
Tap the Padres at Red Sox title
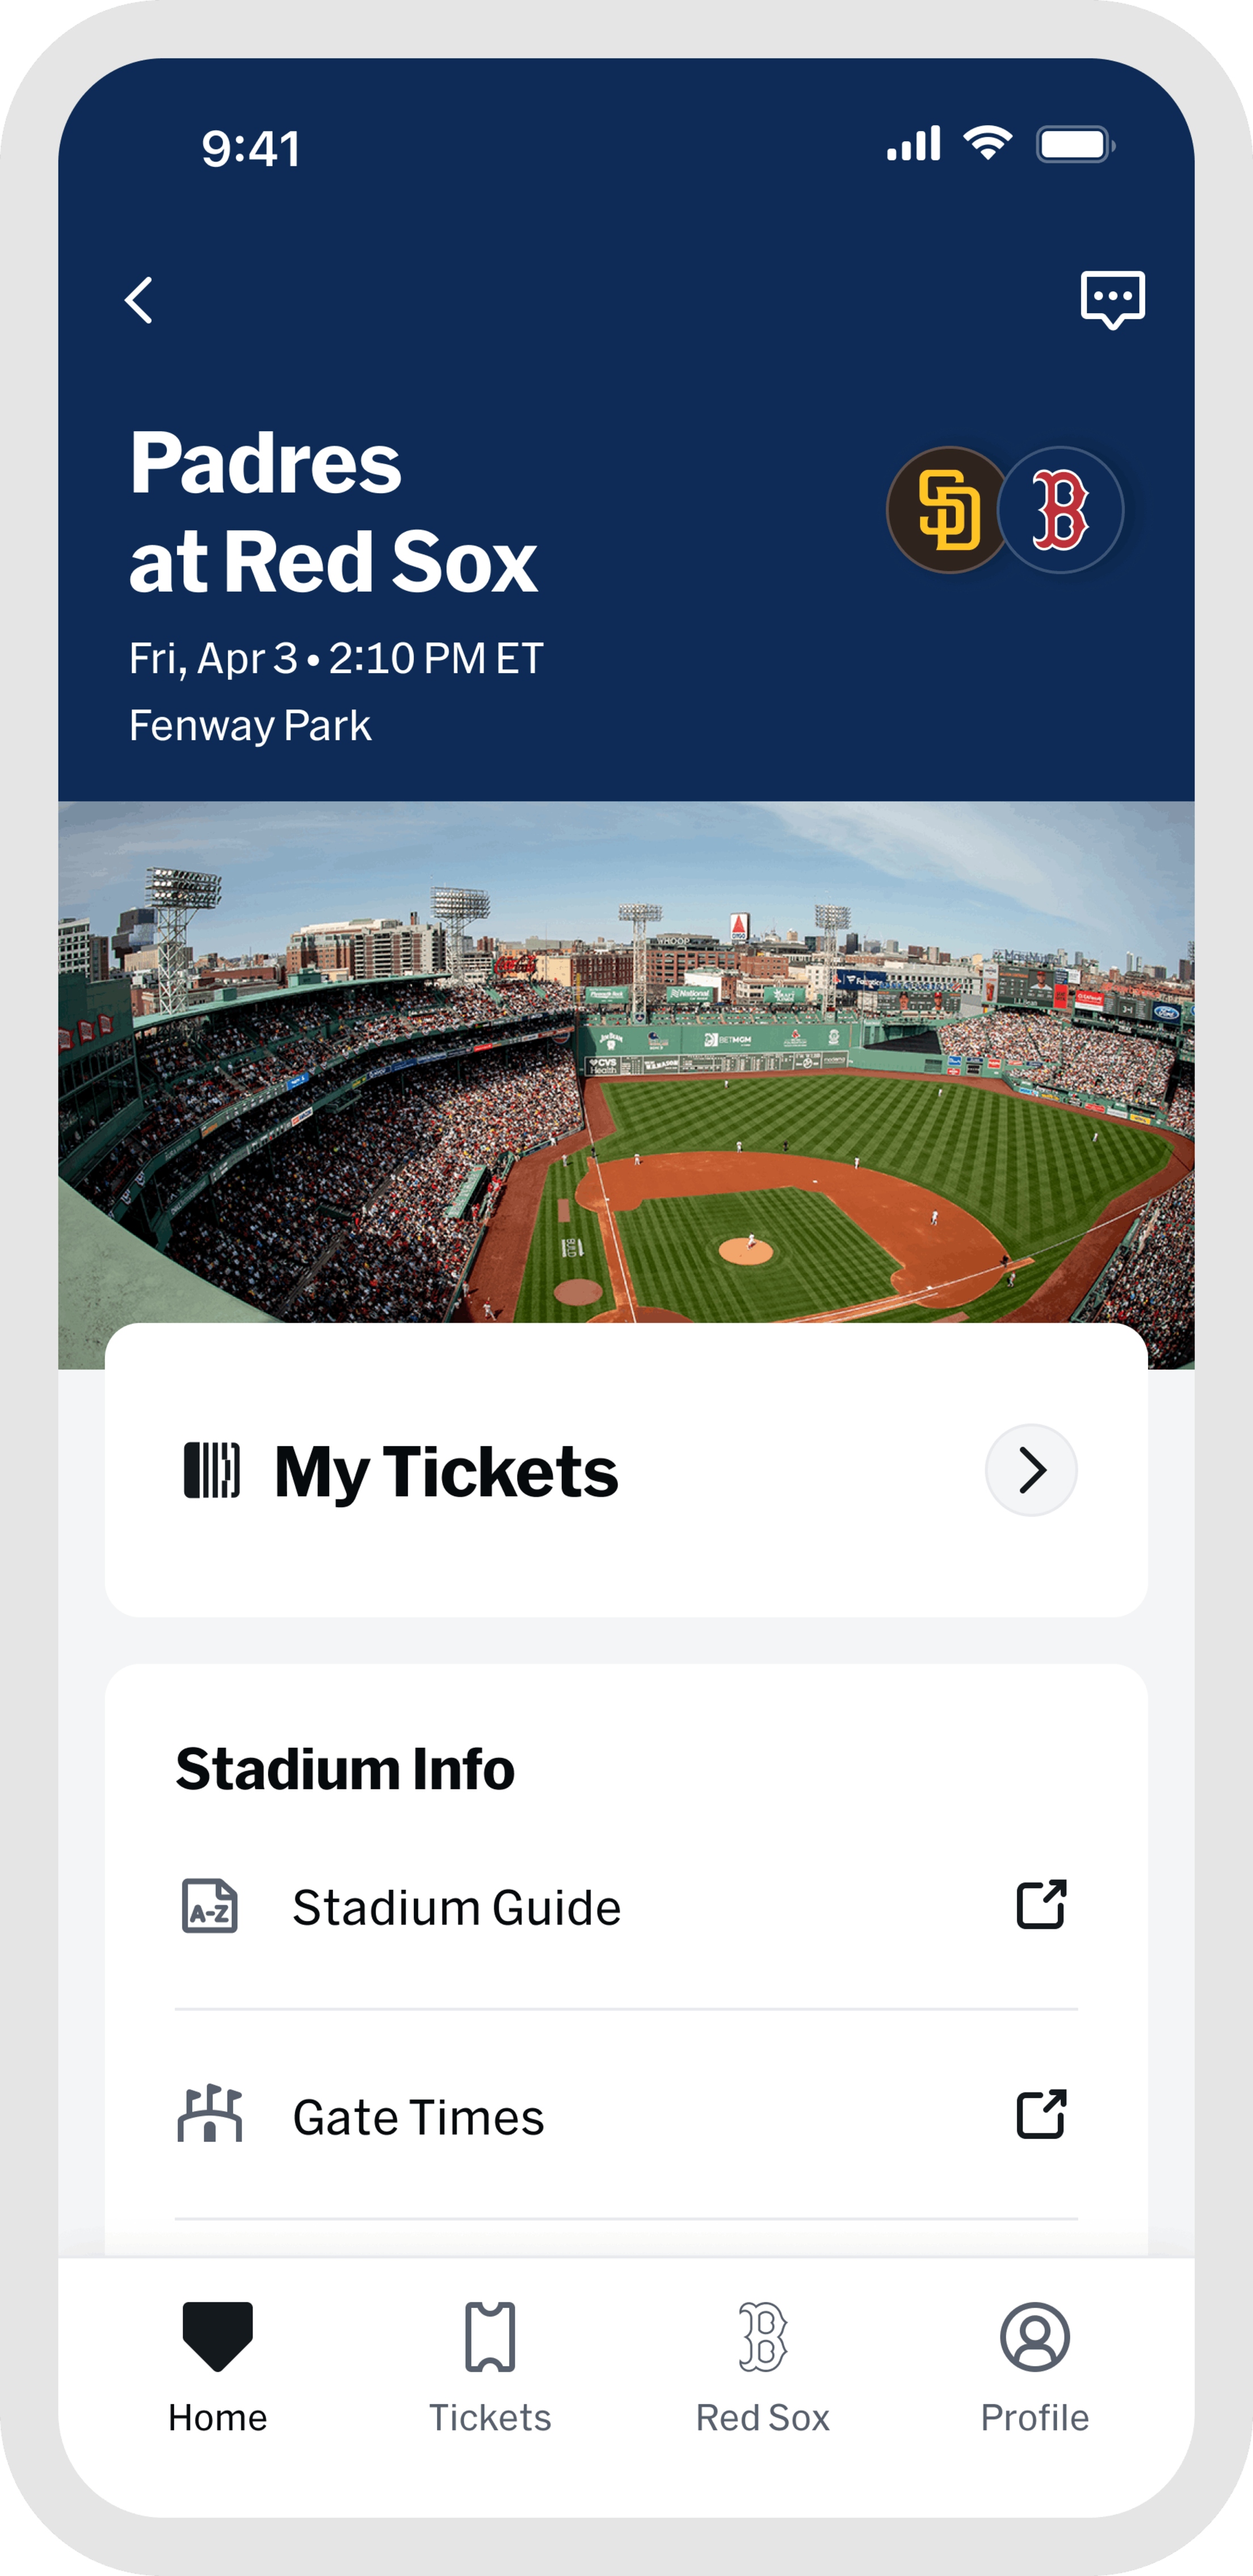coord(334,511)
